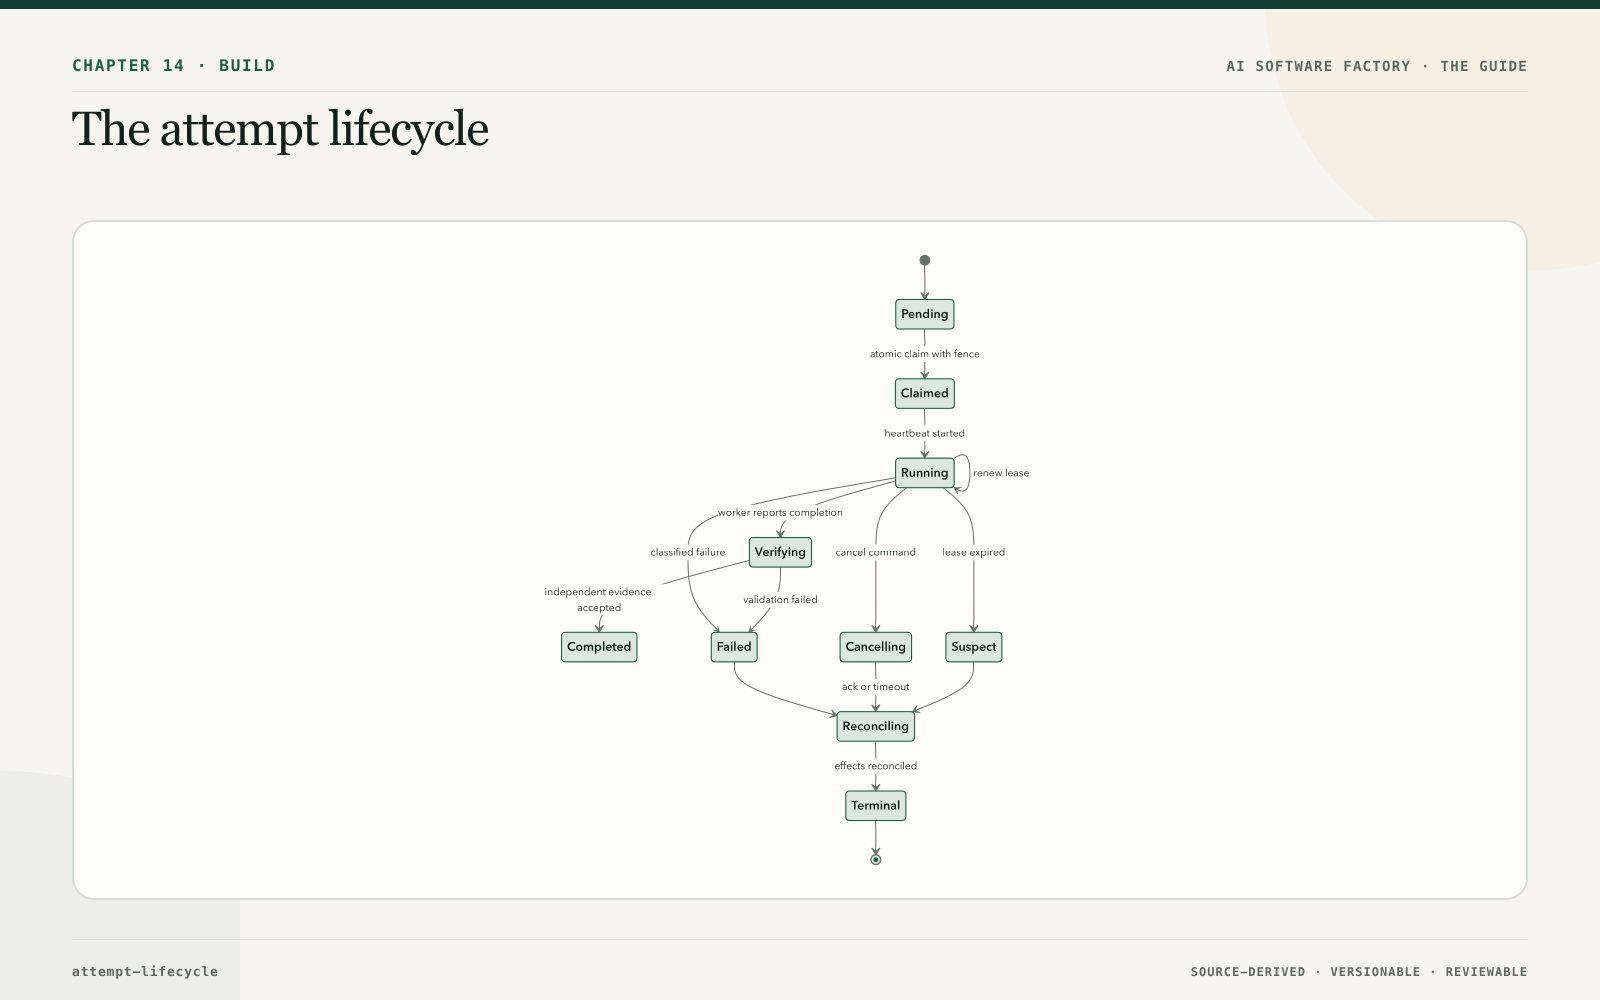The height and width of the screenshot is (1000, 1600).
Task: Click the Cancelling state node
Action: click(x=875, y=647)
